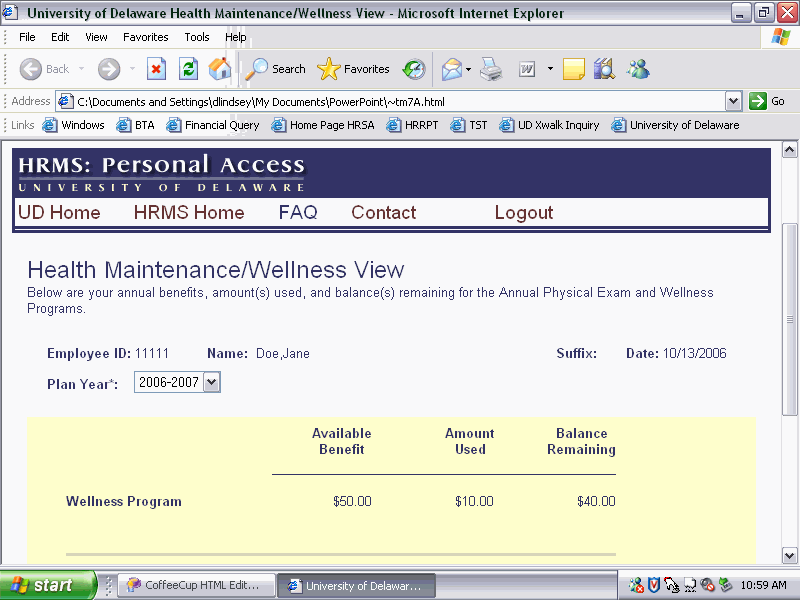Go to browser Home icon
800x600 pixels.
coord(220,69)
